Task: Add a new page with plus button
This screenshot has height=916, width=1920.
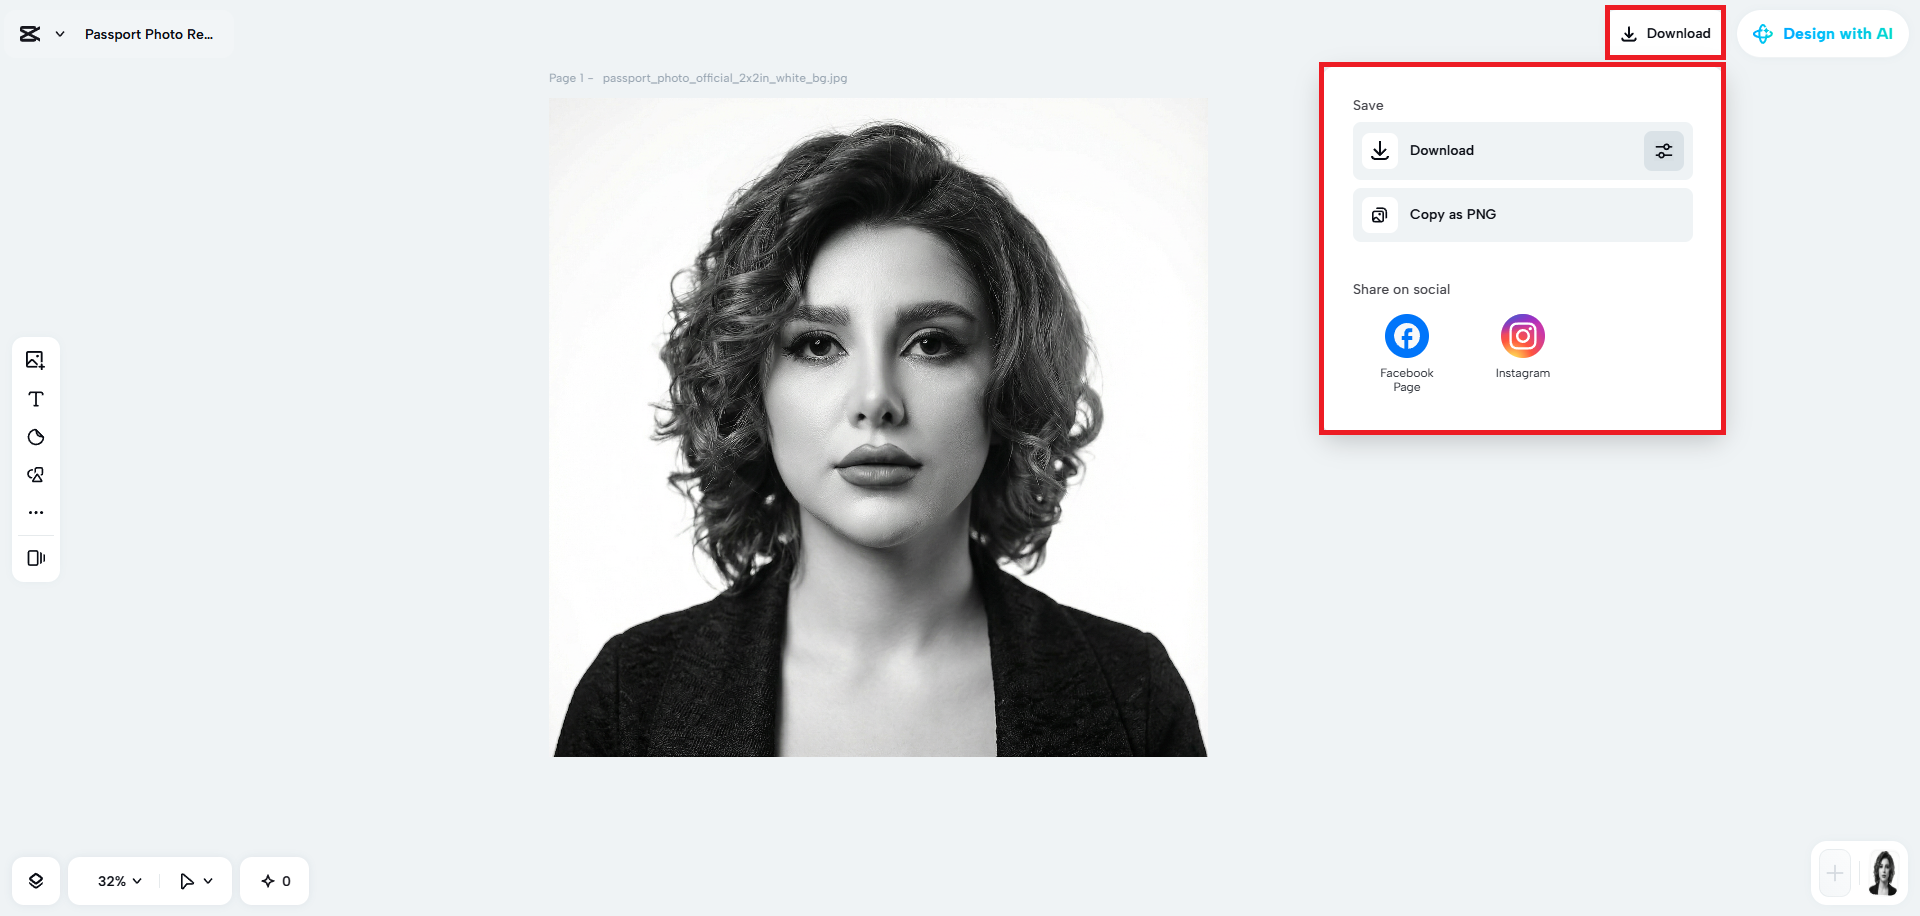Action: click(x=1835, y=873)
